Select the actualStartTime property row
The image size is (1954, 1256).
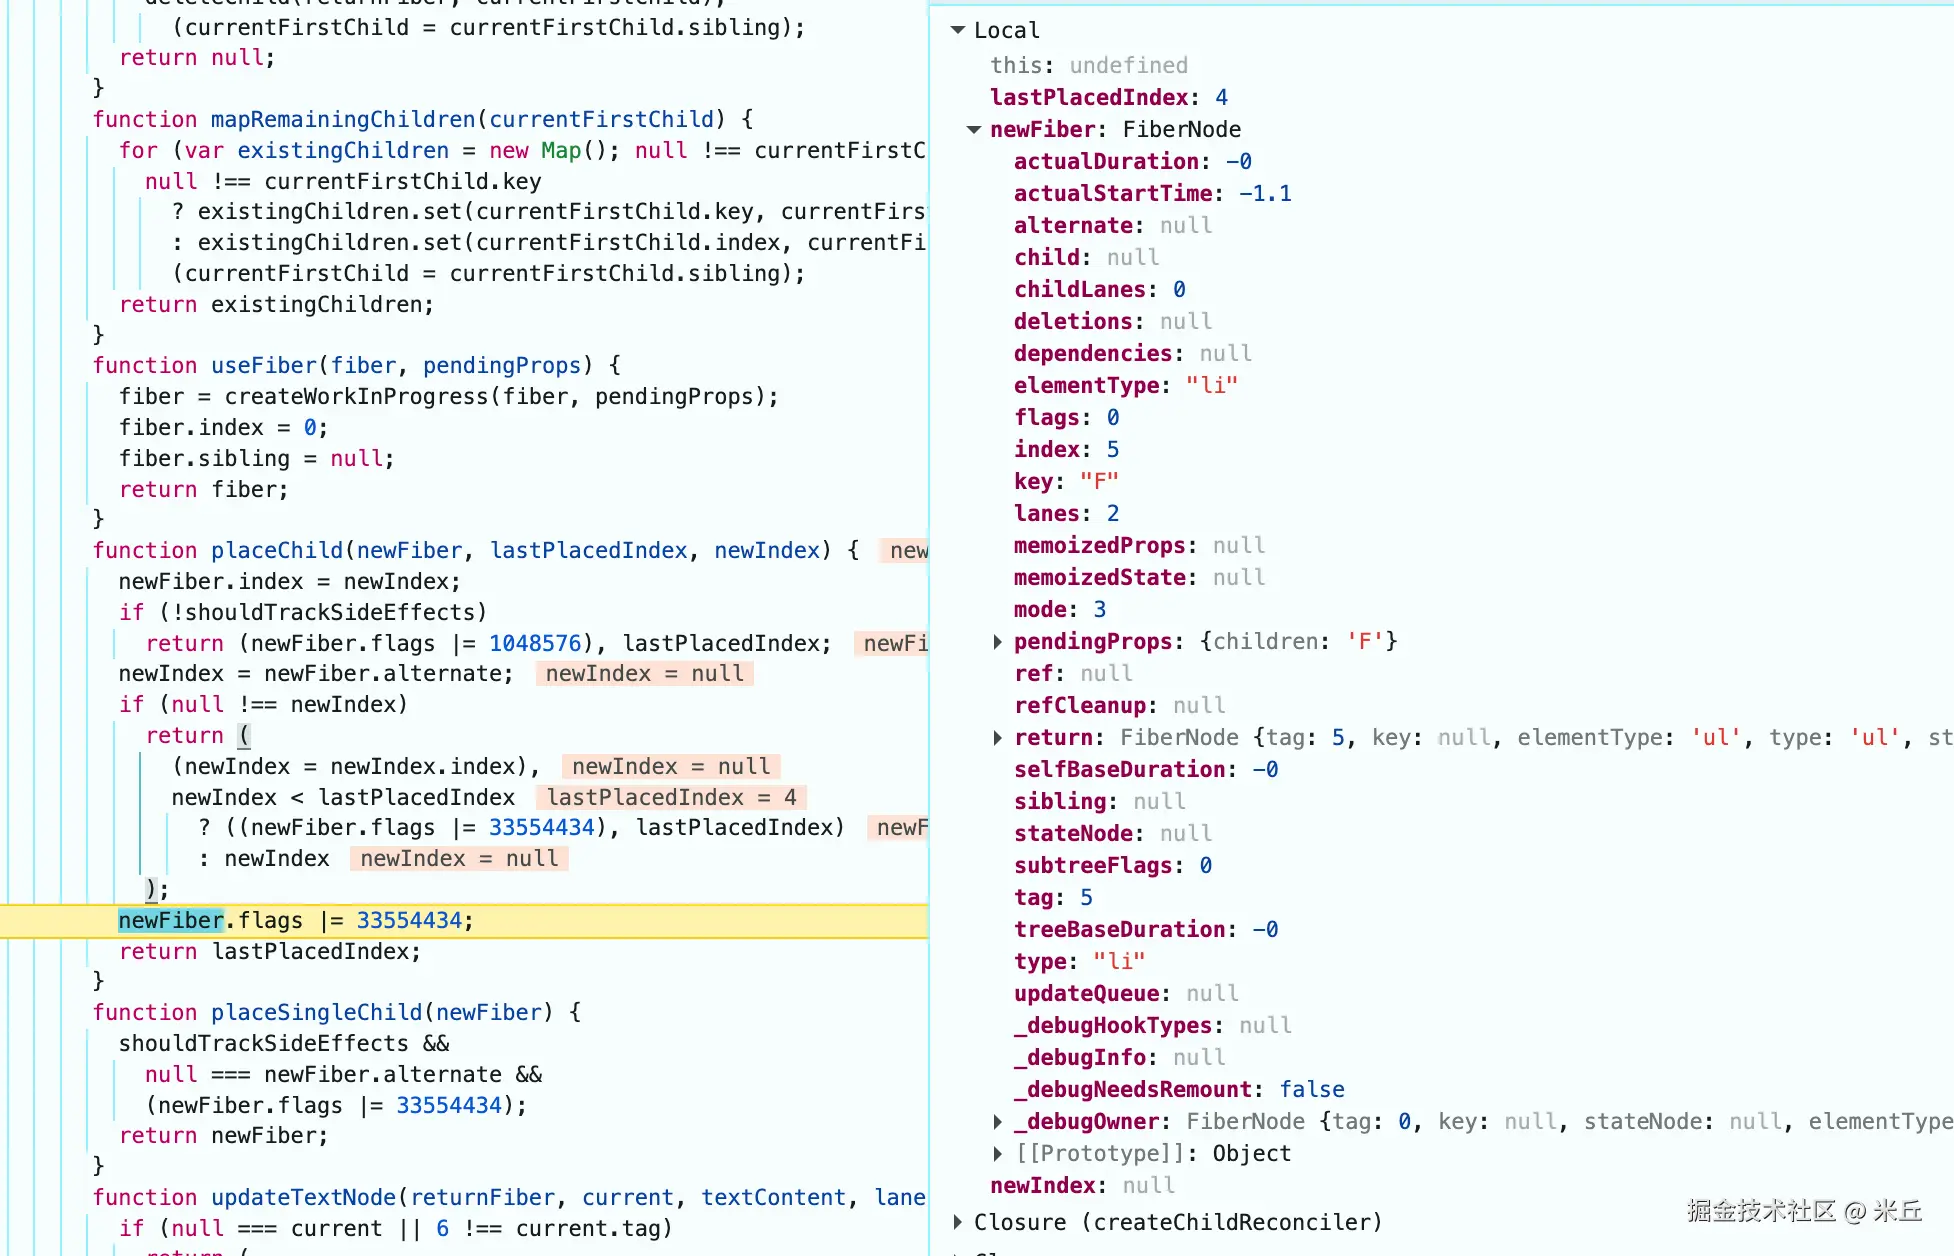[x=1153, y=194]
